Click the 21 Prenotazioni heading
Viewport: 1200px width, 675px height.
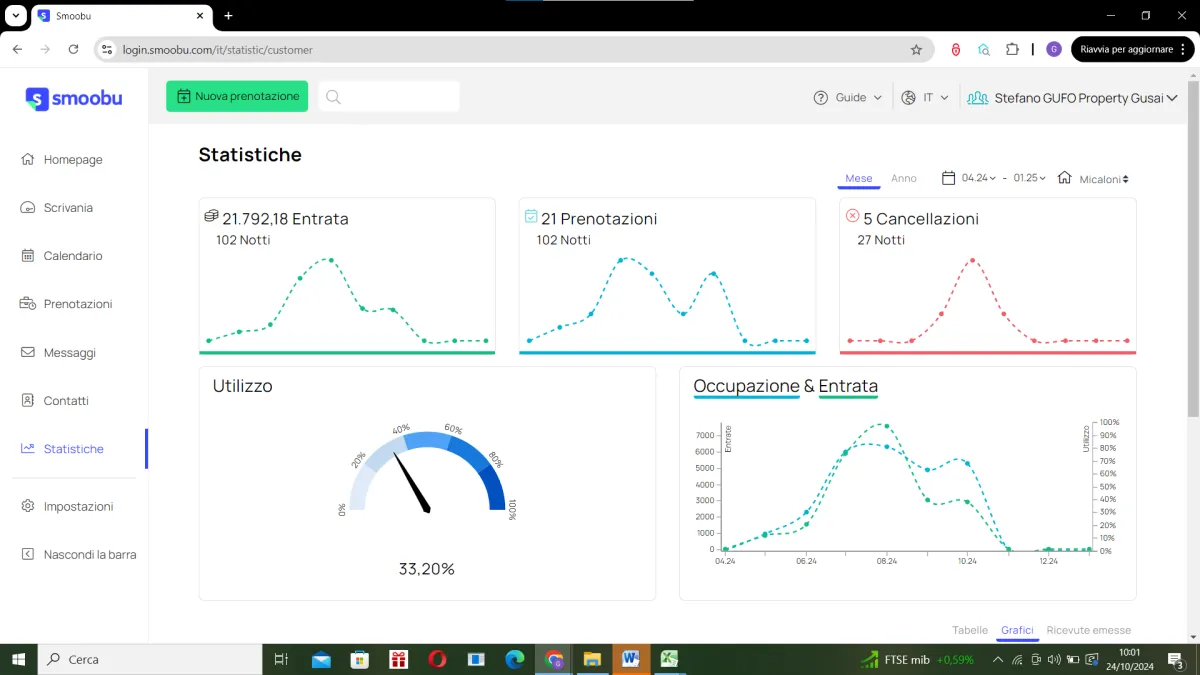coord(599,219)
